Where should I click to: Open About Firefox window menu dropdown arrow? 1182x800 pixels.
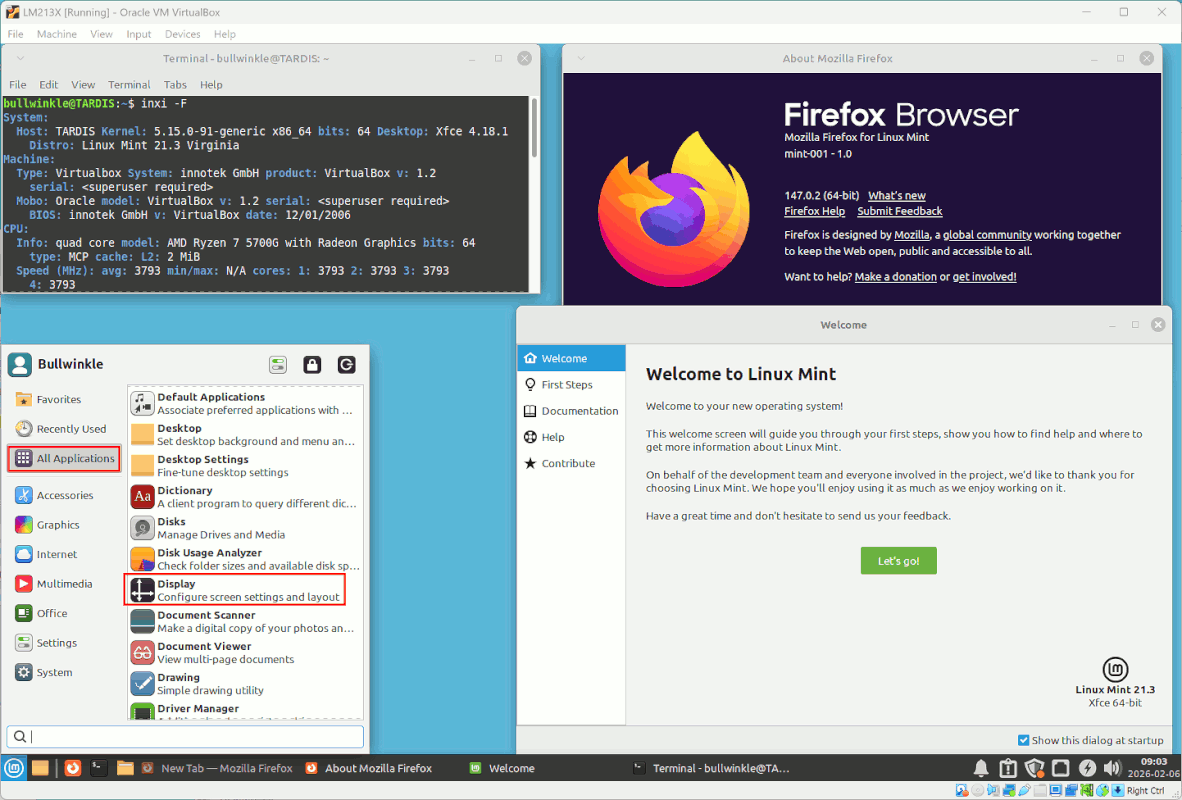[x=581, y=58]
